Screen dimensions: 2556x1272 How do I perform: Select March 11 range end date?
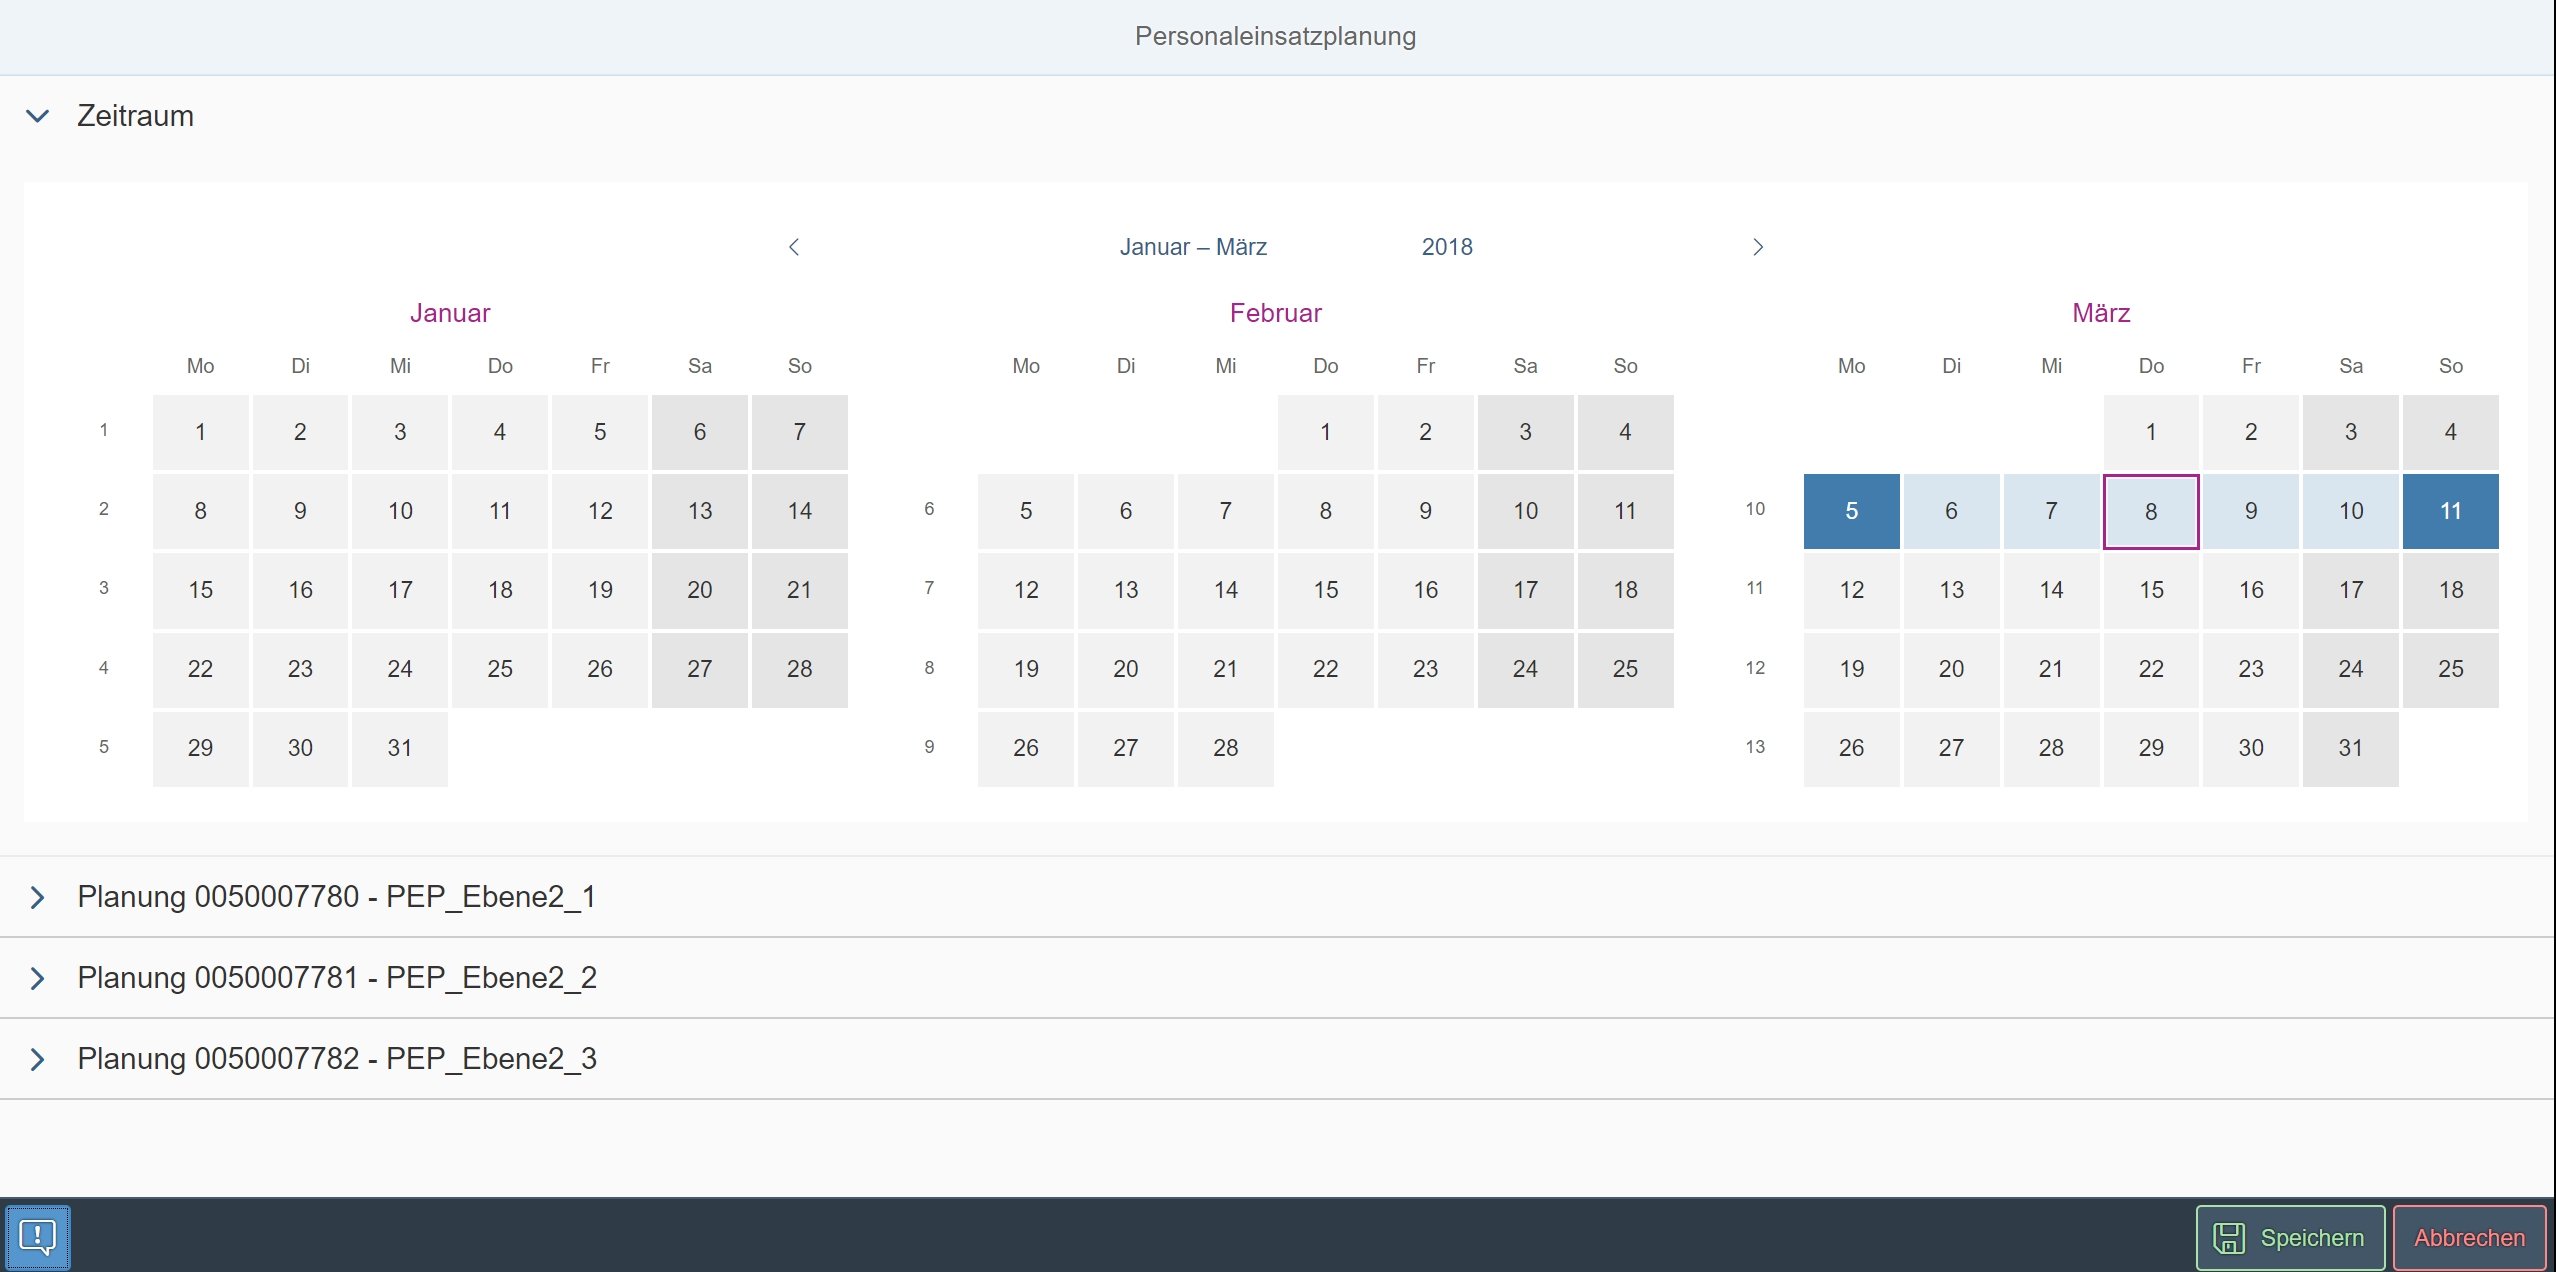tap(2450, 511)
